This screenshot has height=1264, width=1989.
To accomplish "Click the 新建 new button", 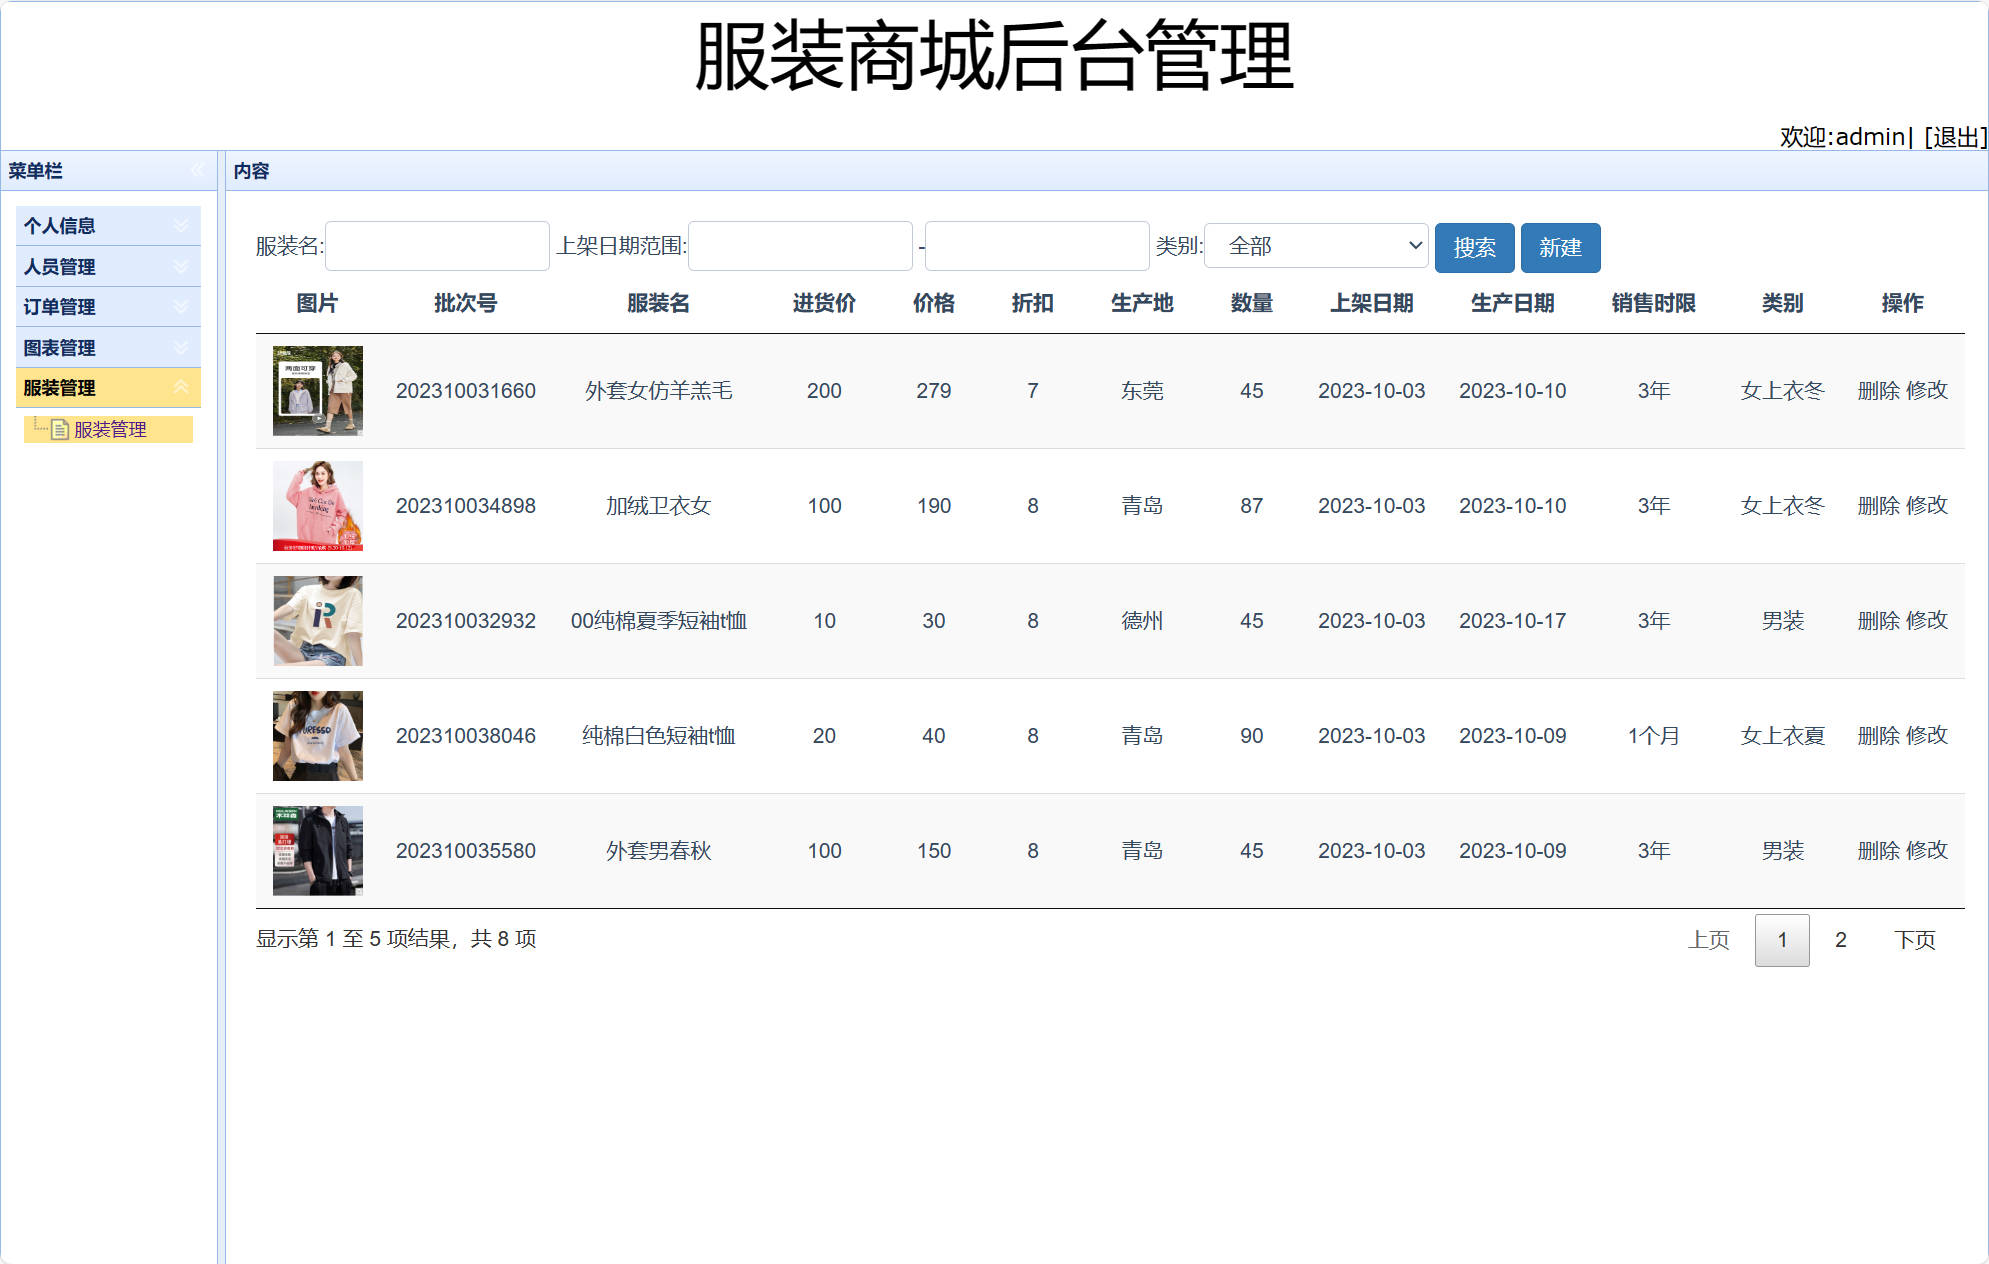I will [1560, 247].
